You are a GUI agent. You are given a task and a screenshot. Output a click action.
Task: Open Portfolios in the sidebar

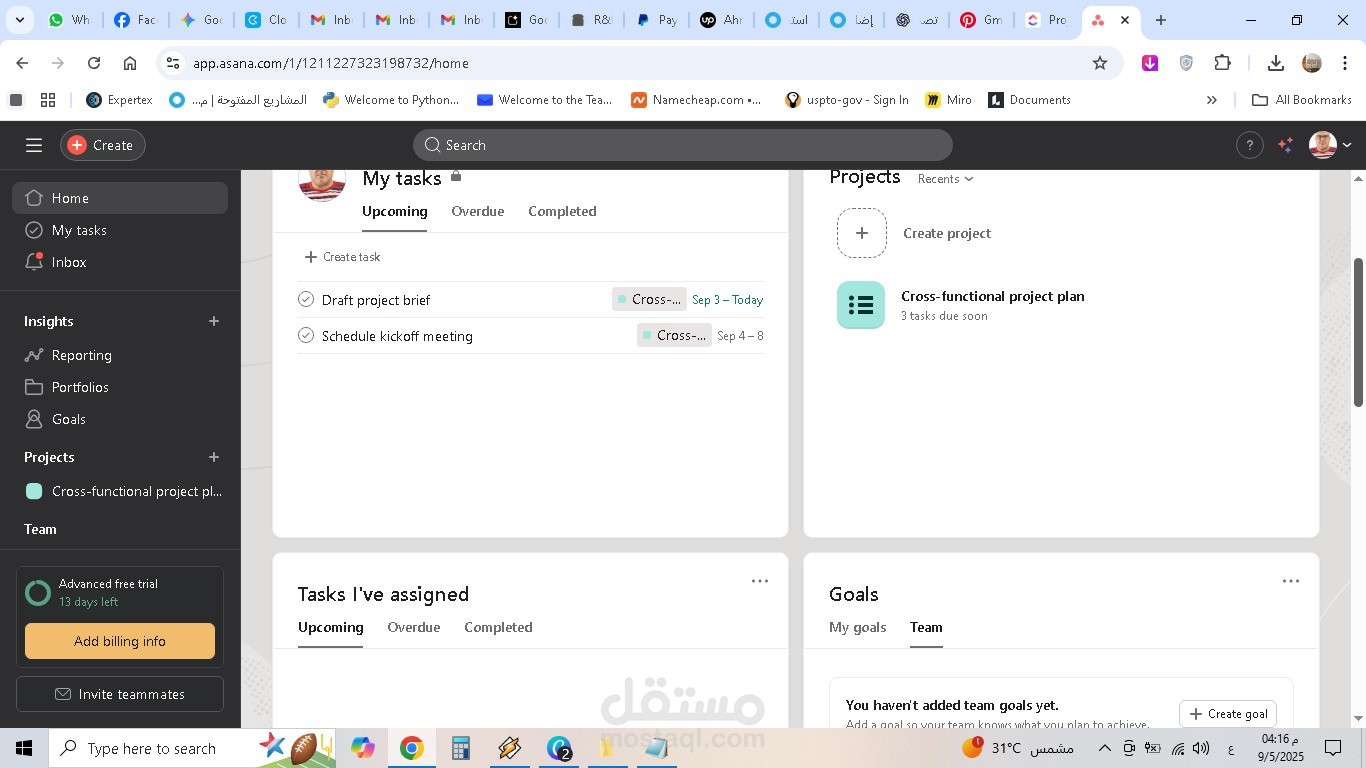click(x=120, y=387)
